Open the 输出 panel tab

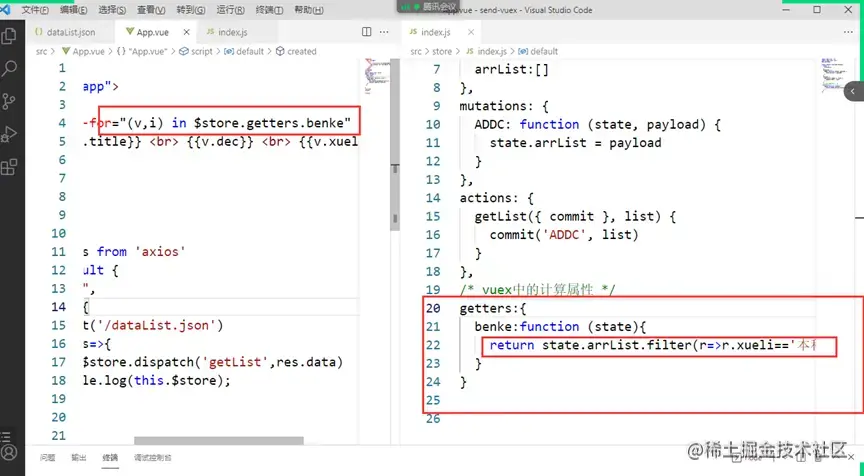[79, 457]
